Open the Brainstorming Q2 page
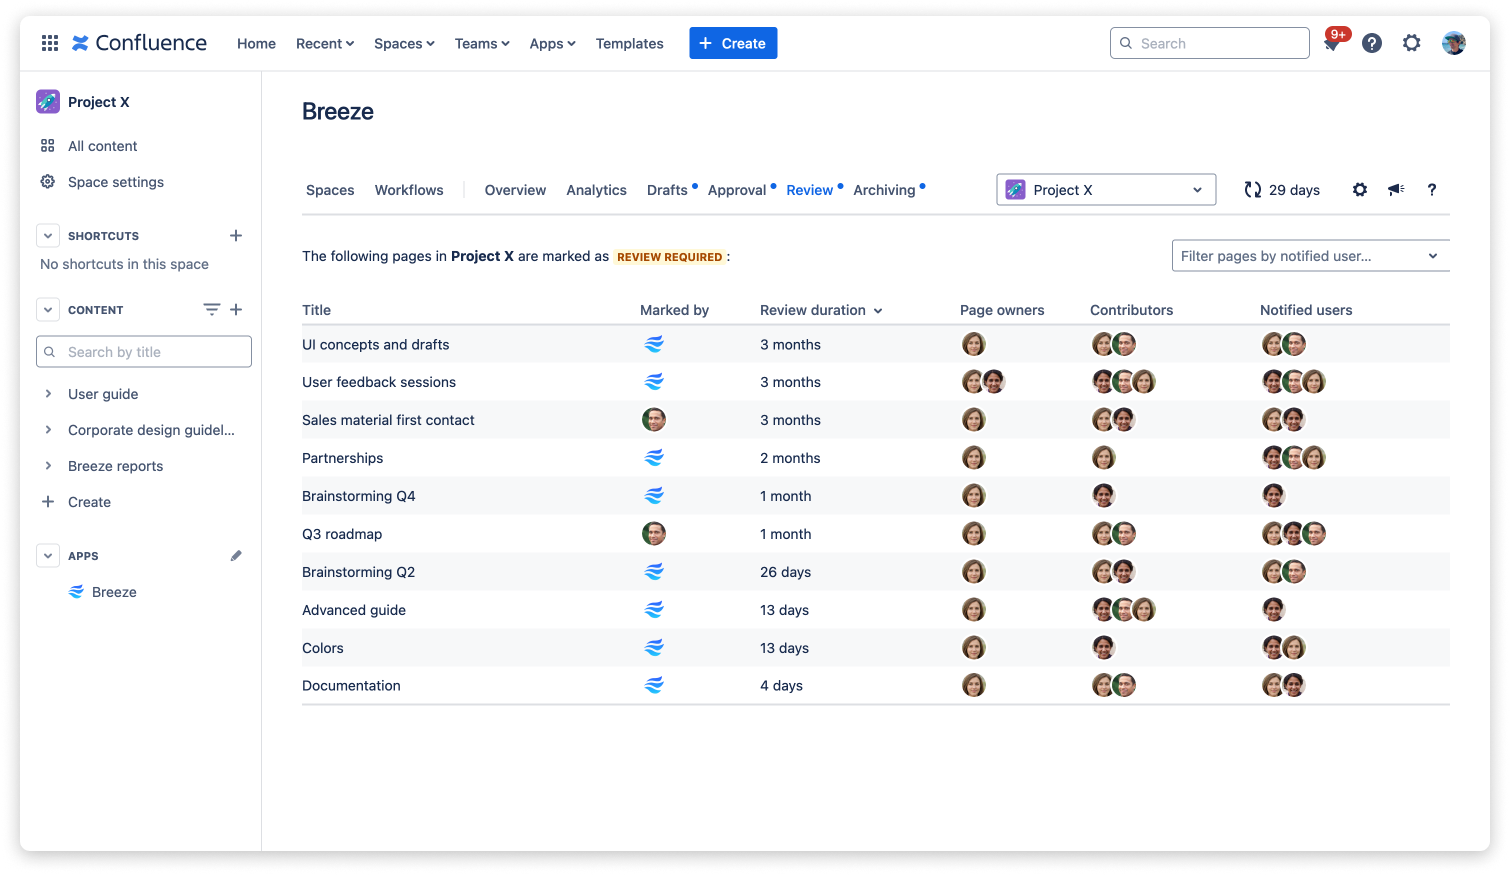The width and height of the screenshot is (1510, 875). 358,572
